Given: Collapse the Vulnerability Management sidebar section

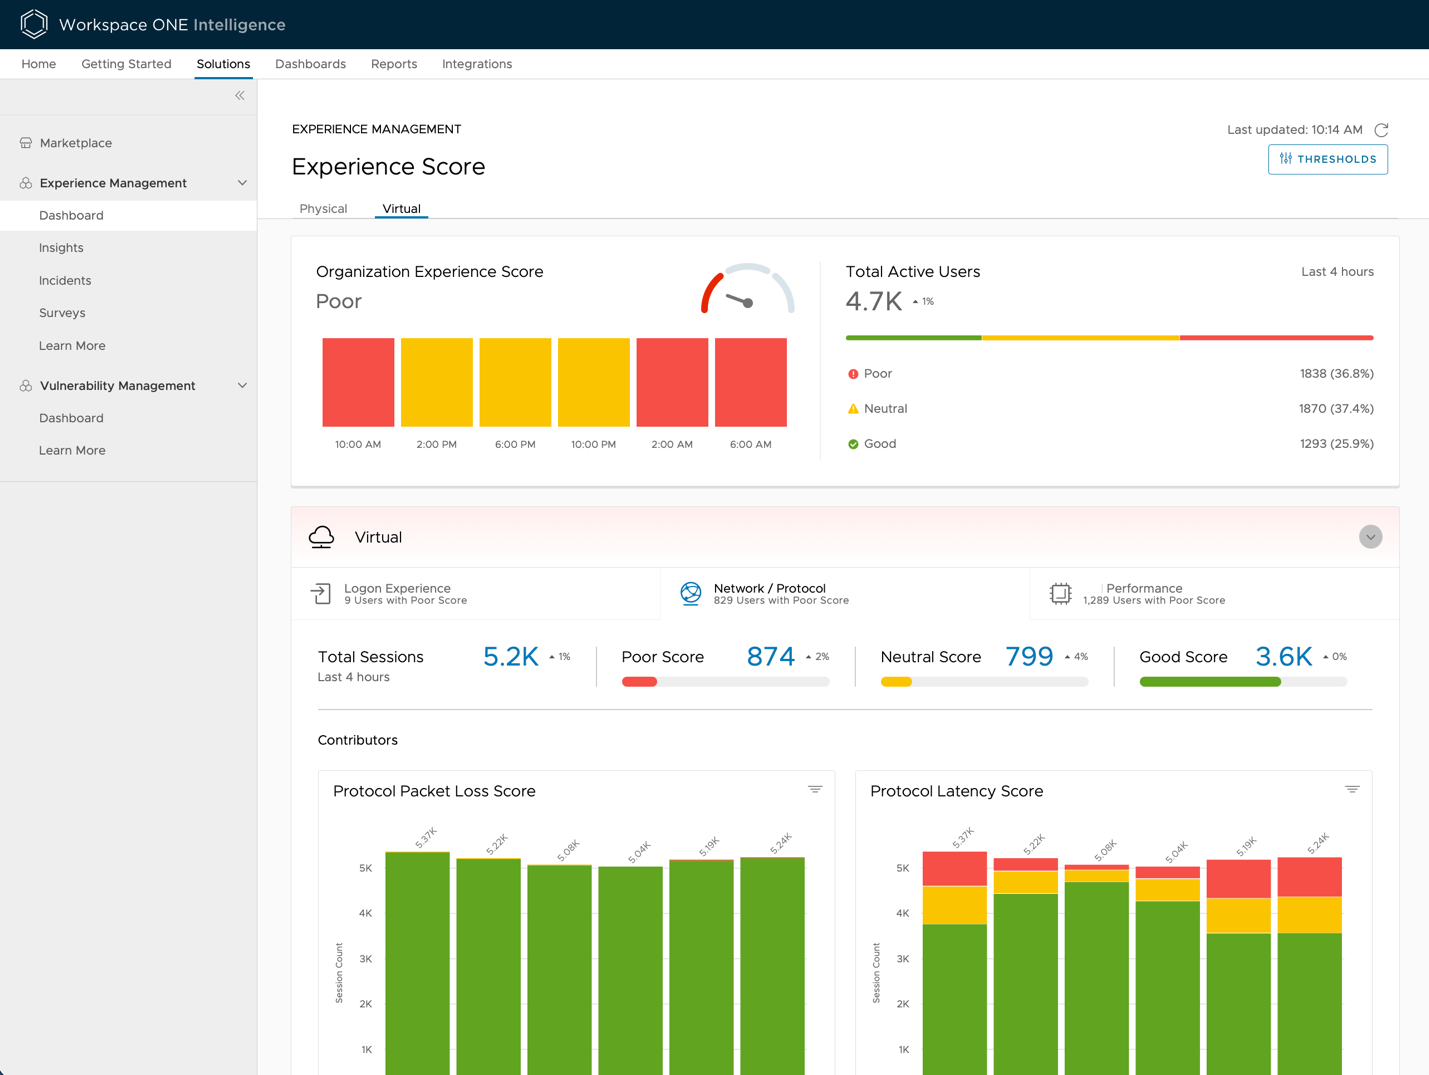Looking at the screenshot, I should click(x=242, y=386).
